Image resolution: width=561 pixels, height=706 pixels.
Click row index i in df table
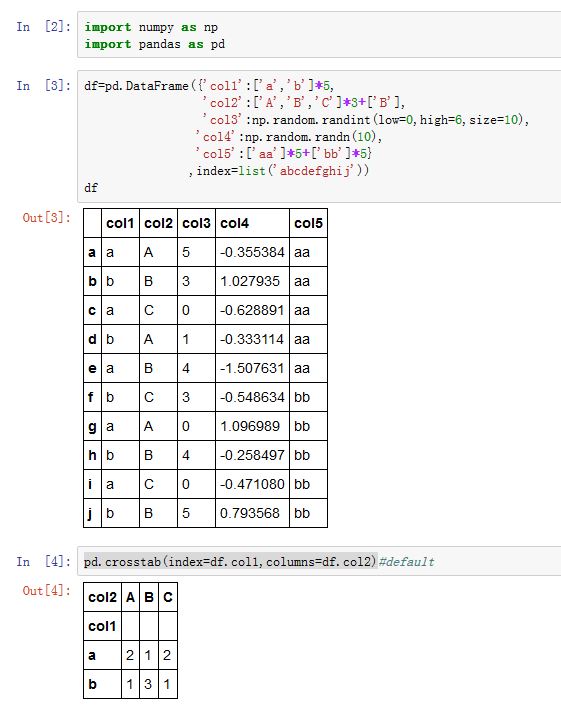[x=90, y=484]
